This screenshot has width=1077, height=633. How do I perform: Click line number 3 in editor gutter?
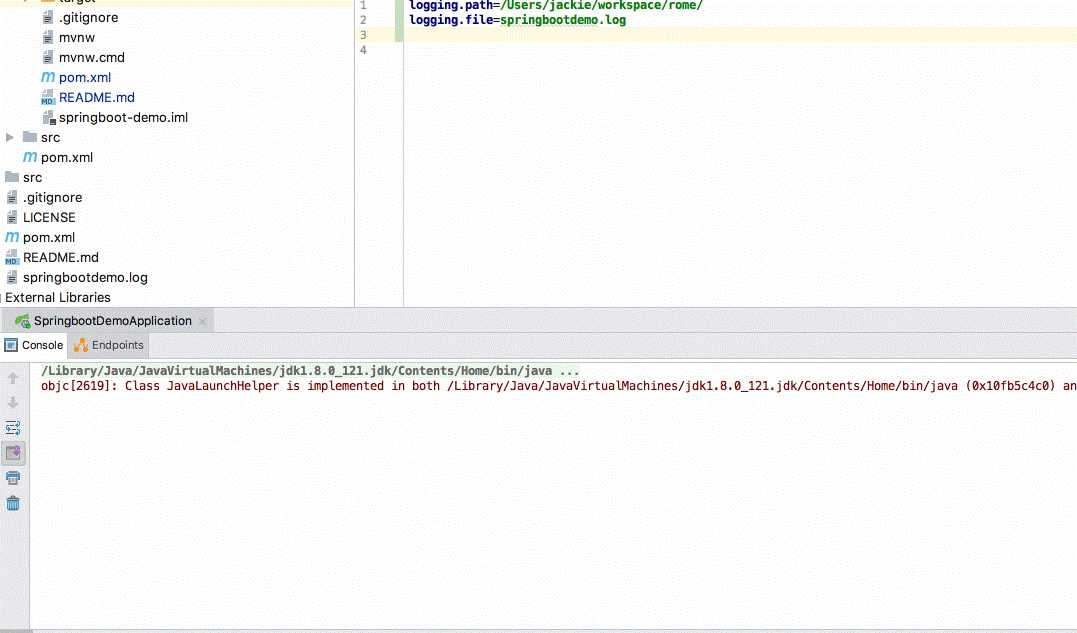point(363,35)
